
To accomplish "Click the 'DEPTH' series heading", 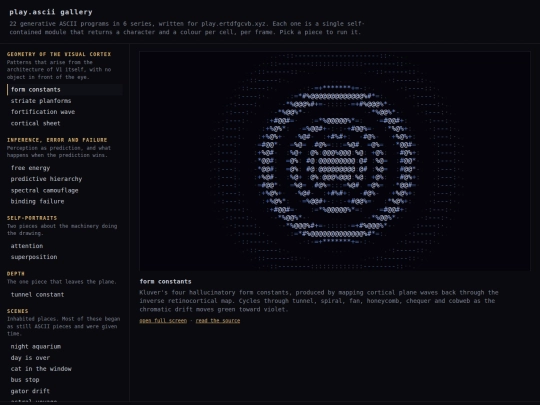I will click(16, 274).
